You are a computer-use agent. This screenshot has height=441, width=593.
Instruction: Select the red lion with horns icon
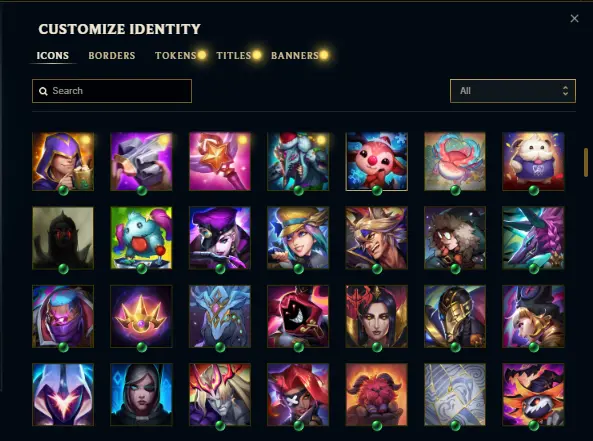(377, 394)
